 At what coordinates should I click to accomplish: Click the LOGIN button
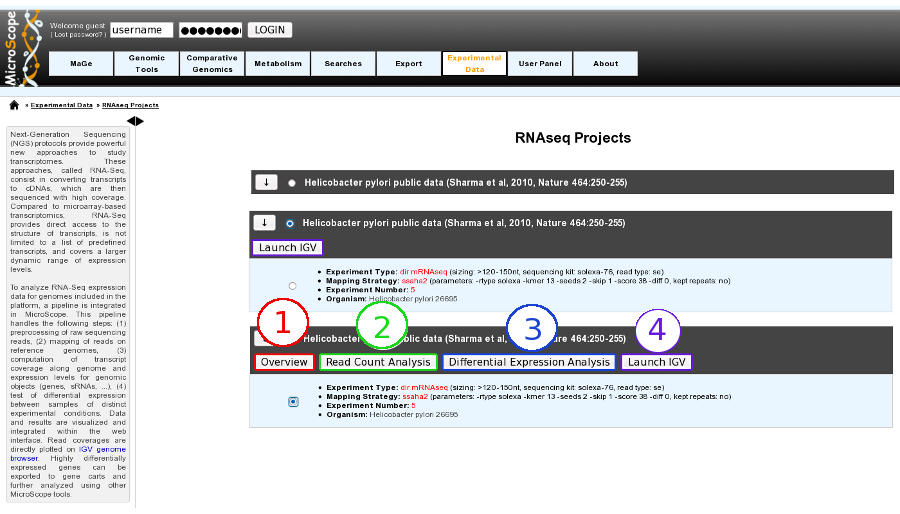tap(270, 30)
